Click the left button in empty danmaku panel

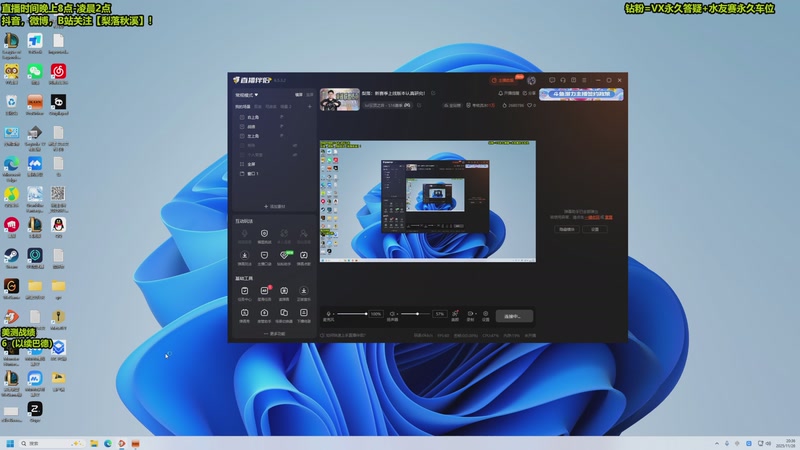pos(566,230)
